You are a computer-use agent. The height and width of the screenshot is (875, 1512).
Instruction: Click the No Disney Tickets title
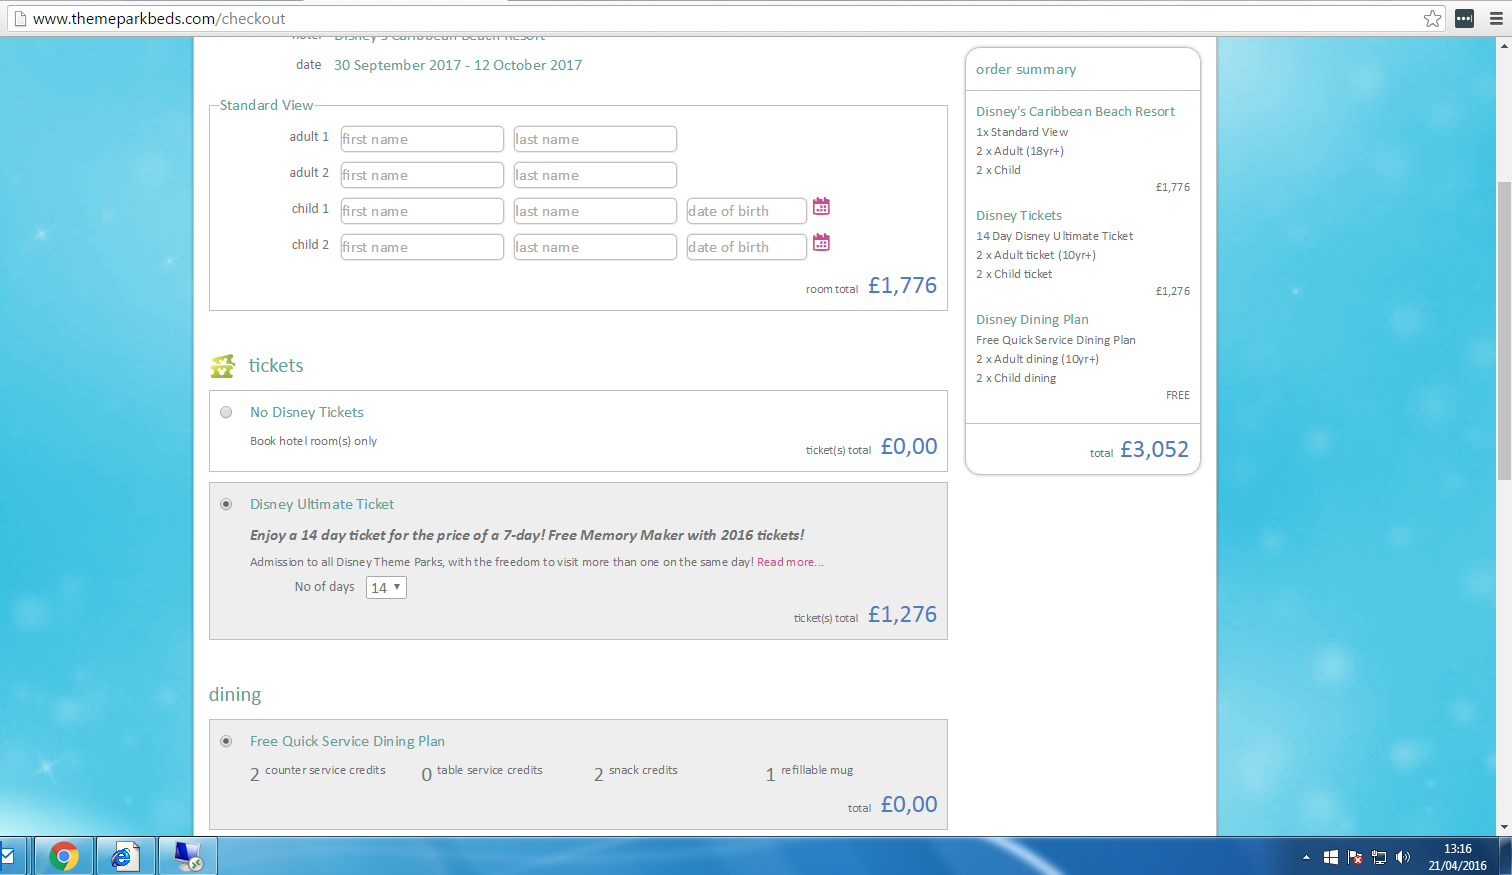(x=307, y=412)
